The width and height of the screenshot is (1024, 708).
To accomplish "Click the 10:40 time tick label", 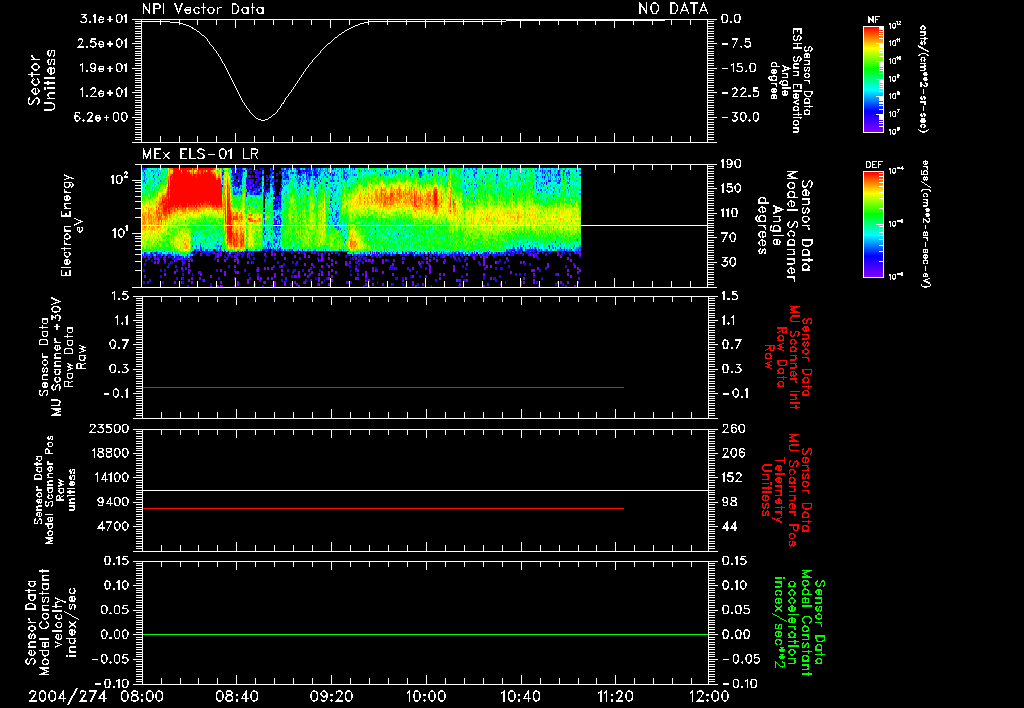I will pos(520,697).
